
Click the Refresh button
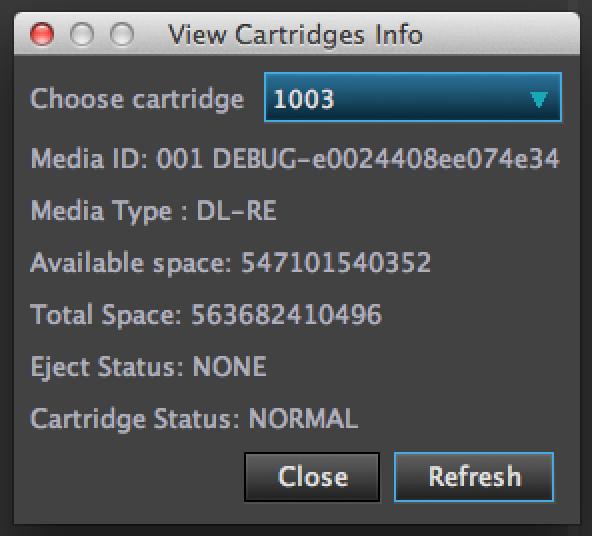[474, 477]
